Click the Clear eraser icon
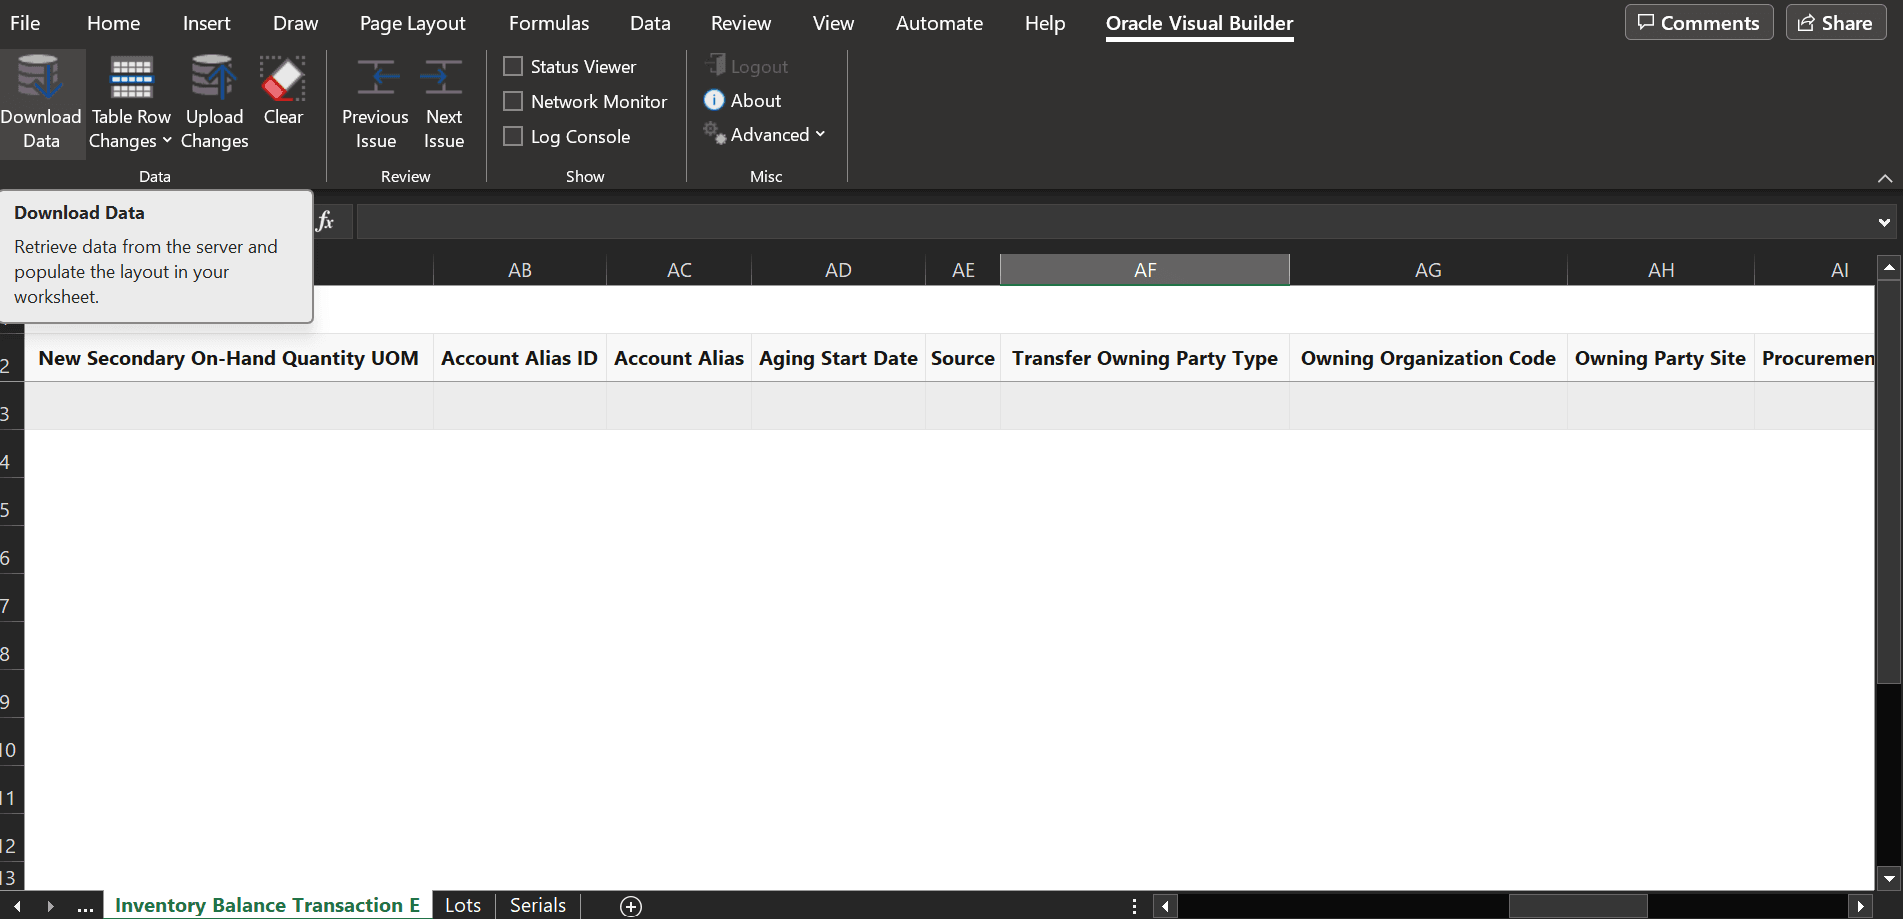Image resolution: width=1903 pixels, height=919 pixels. tap(283, 78)
